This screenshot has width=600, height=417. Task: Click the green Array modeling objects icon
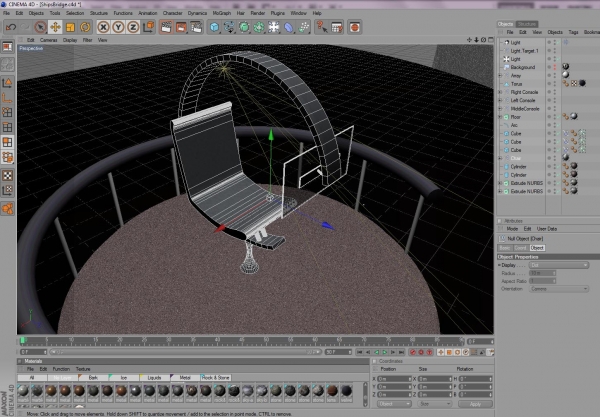pos(259,27)
